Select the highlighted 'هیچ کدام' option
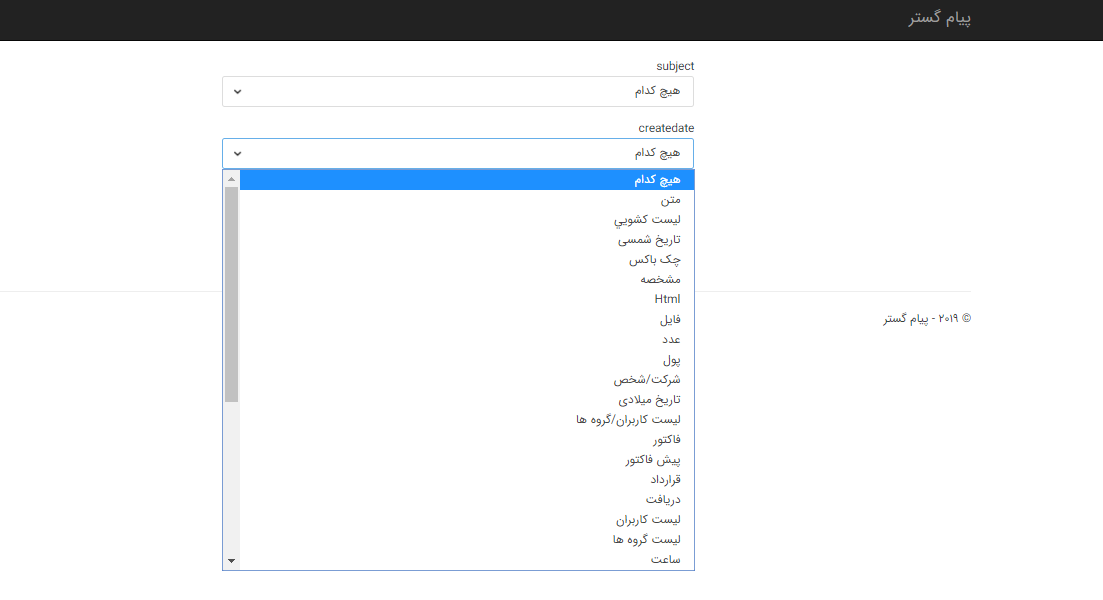The image size is (1103, 600). (466, 180)
